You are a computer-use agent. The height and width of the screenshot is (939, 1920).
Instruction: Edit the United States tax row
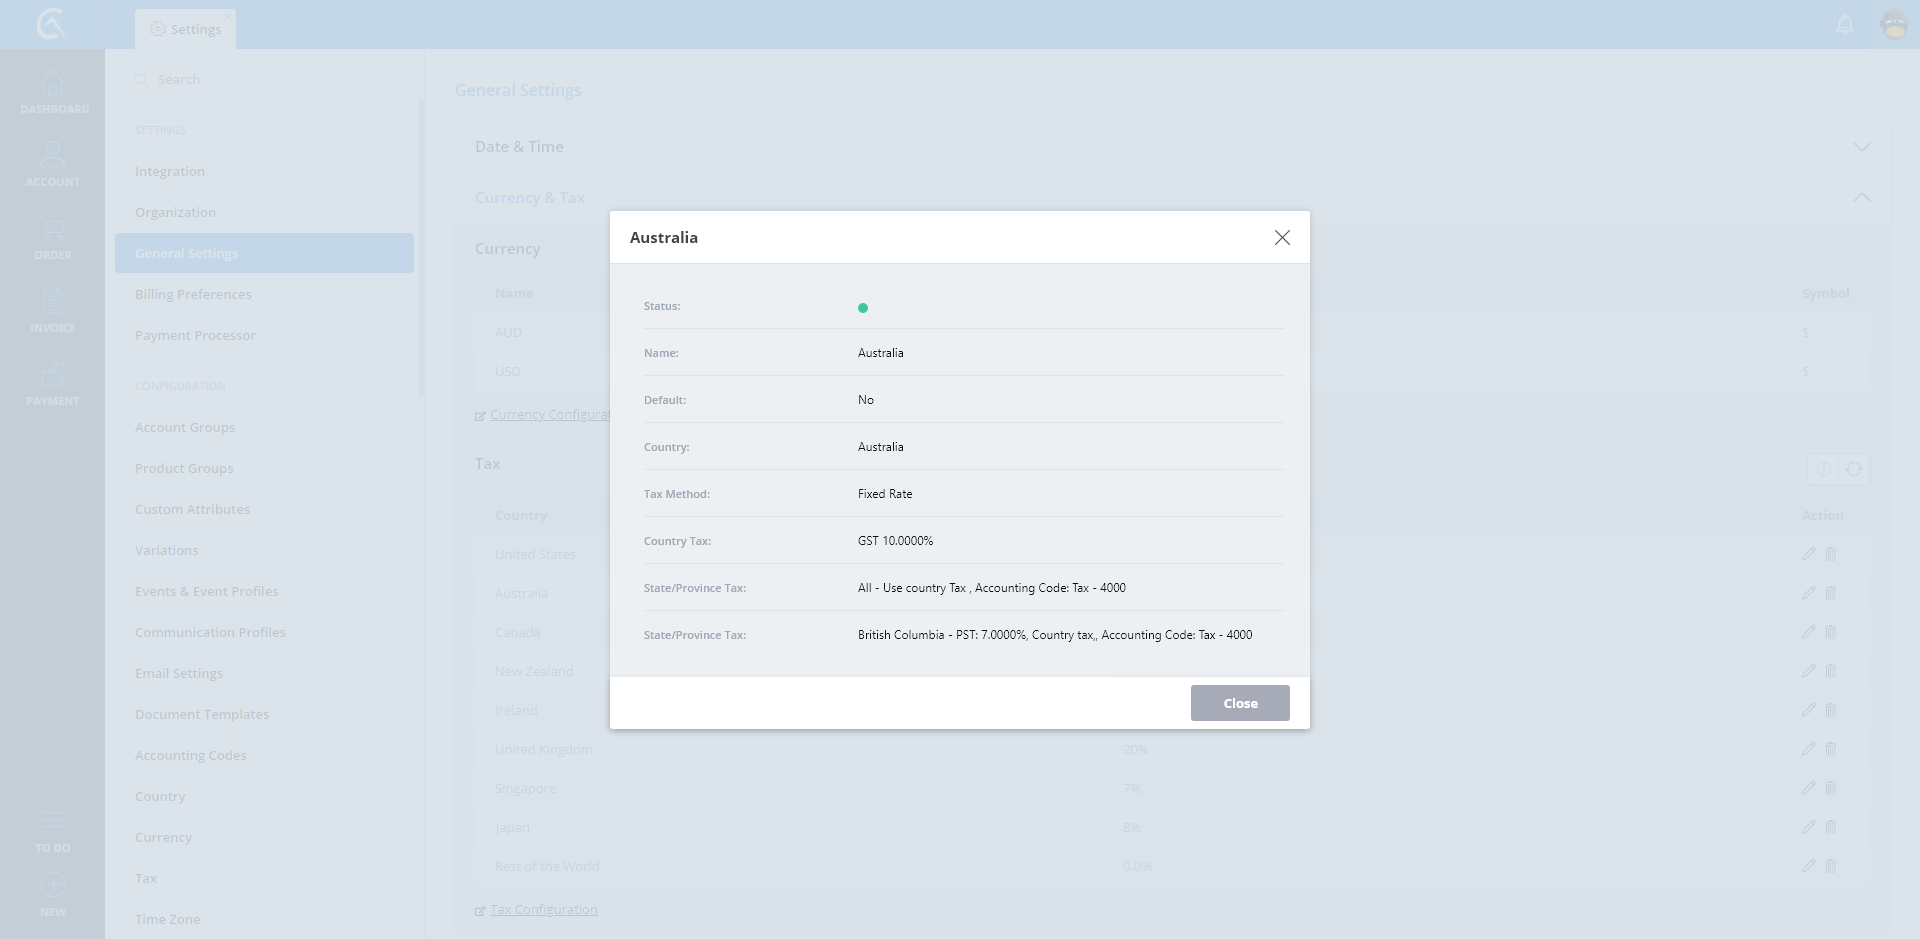(x=1808, y=554)
